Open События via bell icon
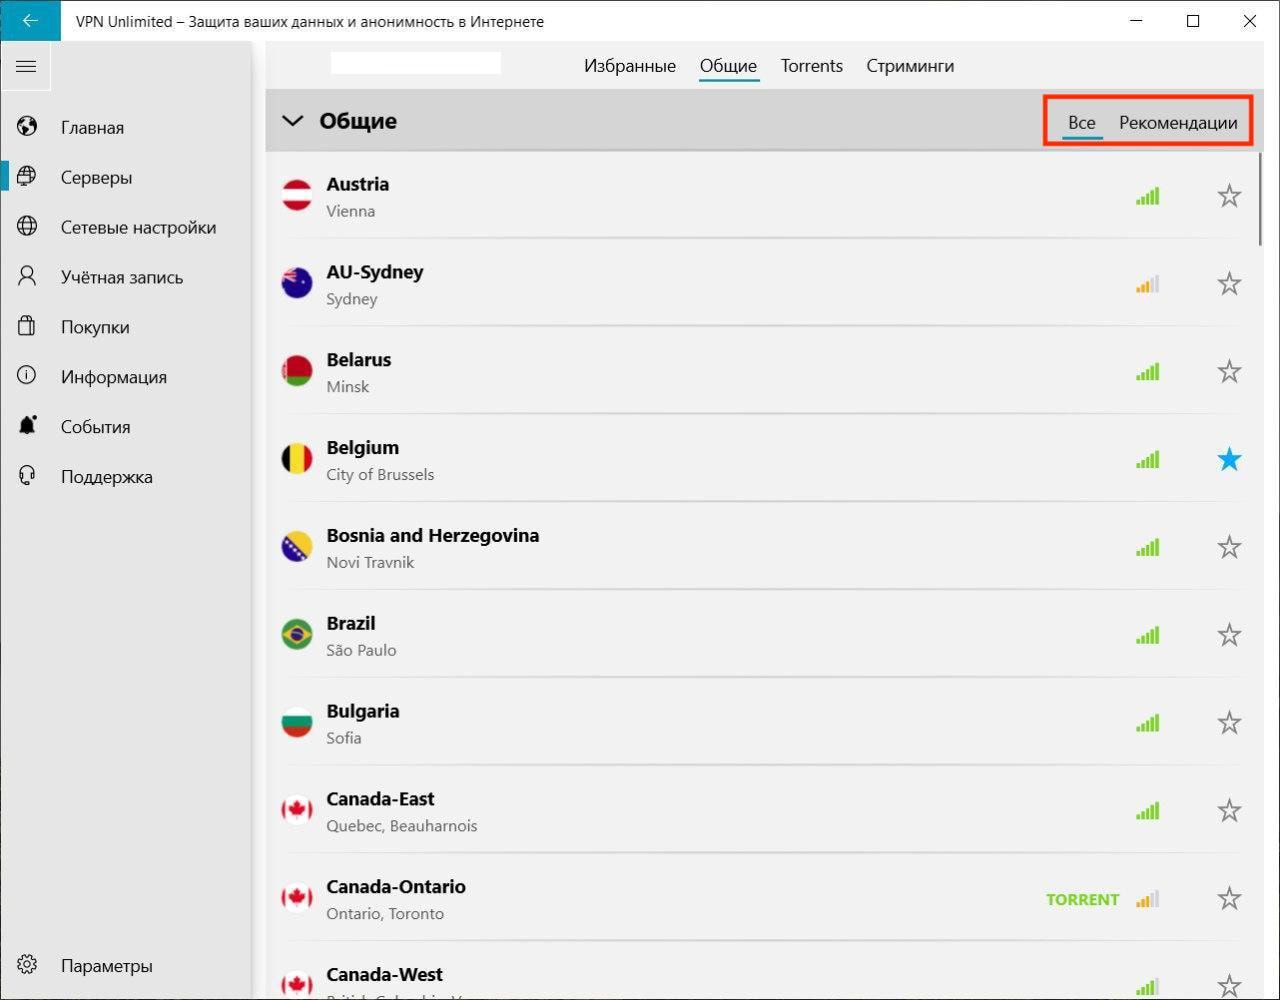 coord(27,427)
